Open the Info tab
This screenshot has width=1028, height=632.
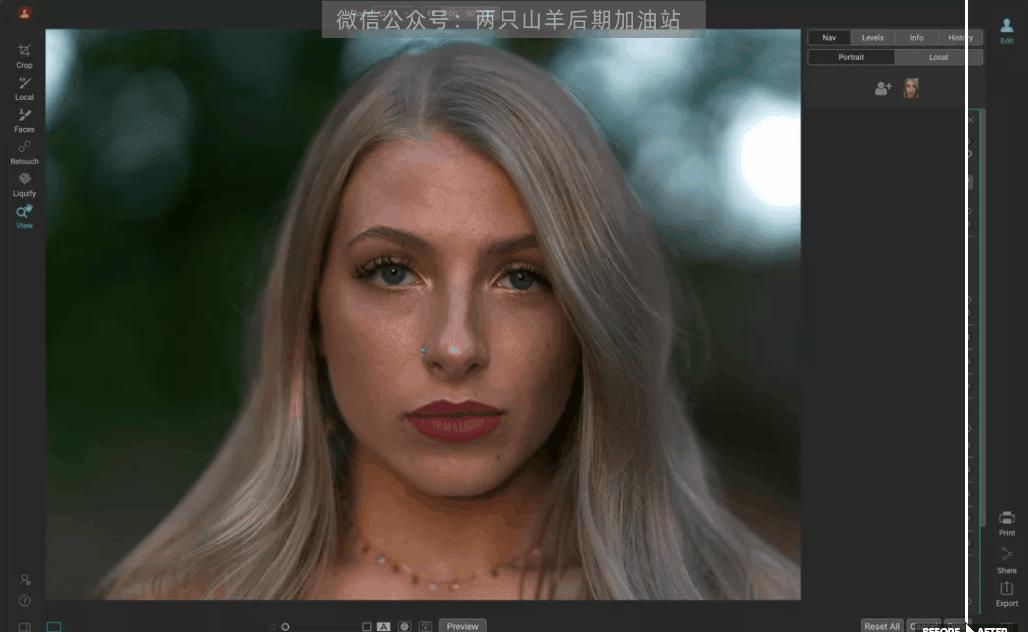(x=917, y=38)
